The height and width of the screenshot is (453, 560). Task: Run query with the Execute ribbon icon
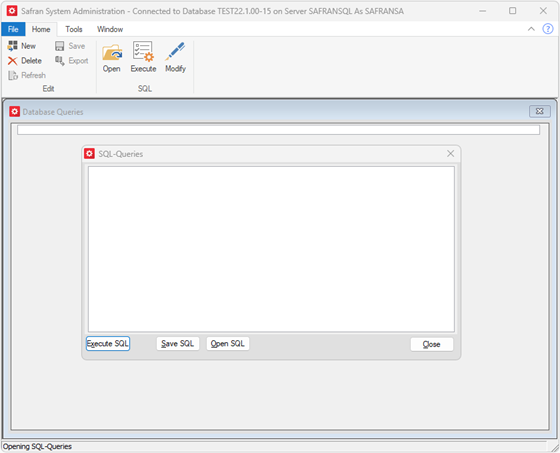coord(143,51)
